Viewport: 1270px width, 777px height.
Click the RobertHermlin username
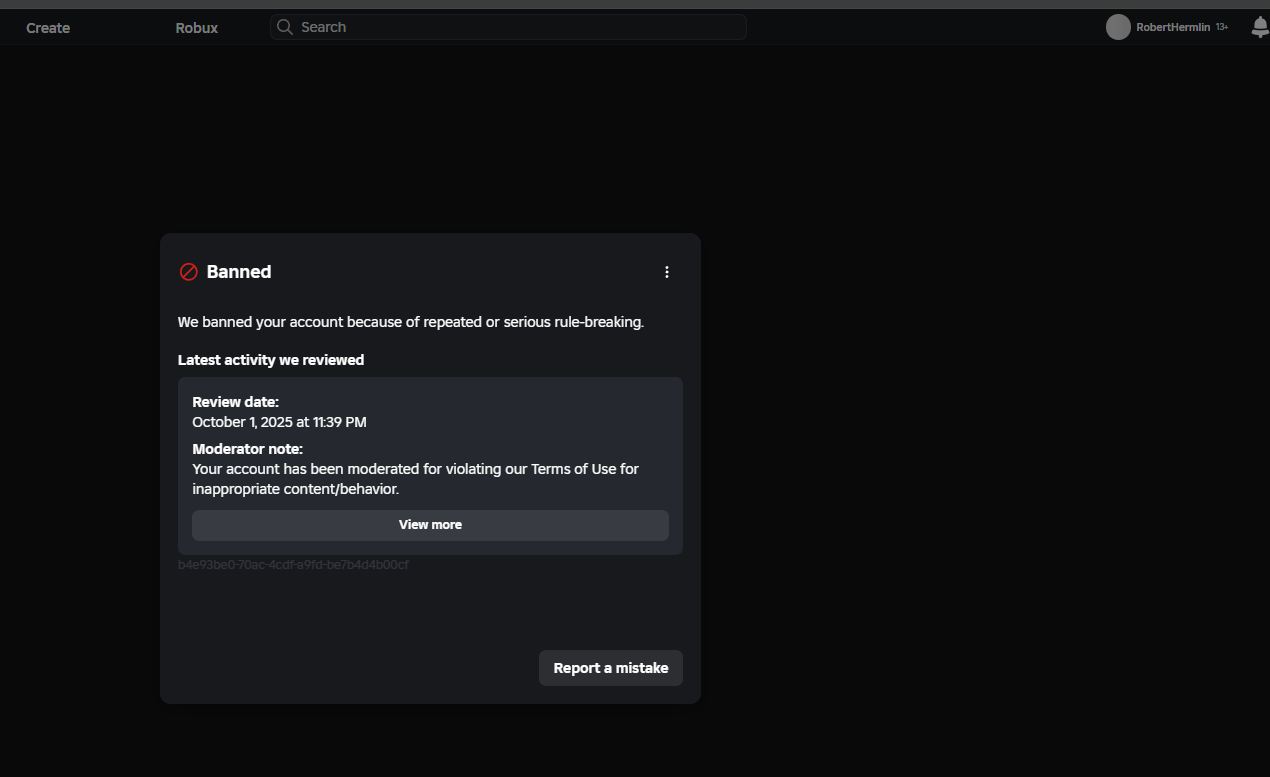pos(1173,28)
